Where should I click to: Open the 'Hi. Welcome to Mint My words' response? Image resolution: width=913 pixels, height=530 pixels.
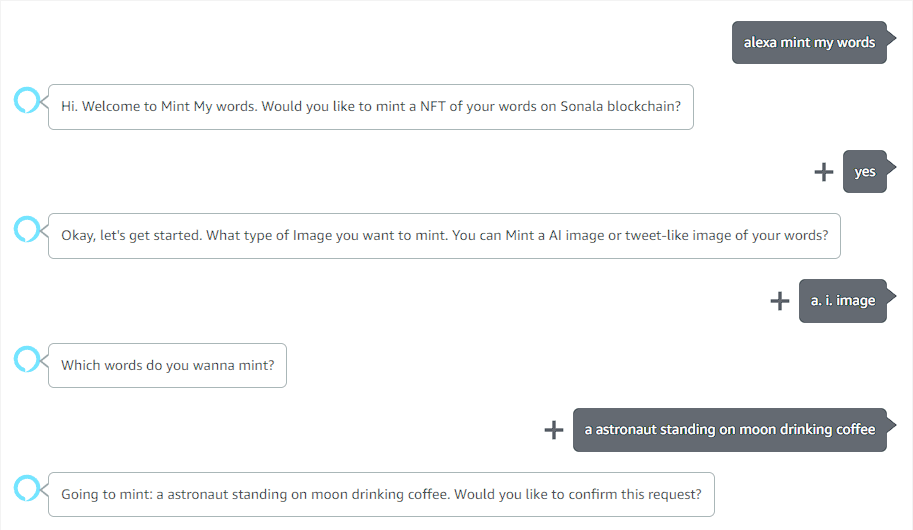click(x=371, y=107)
